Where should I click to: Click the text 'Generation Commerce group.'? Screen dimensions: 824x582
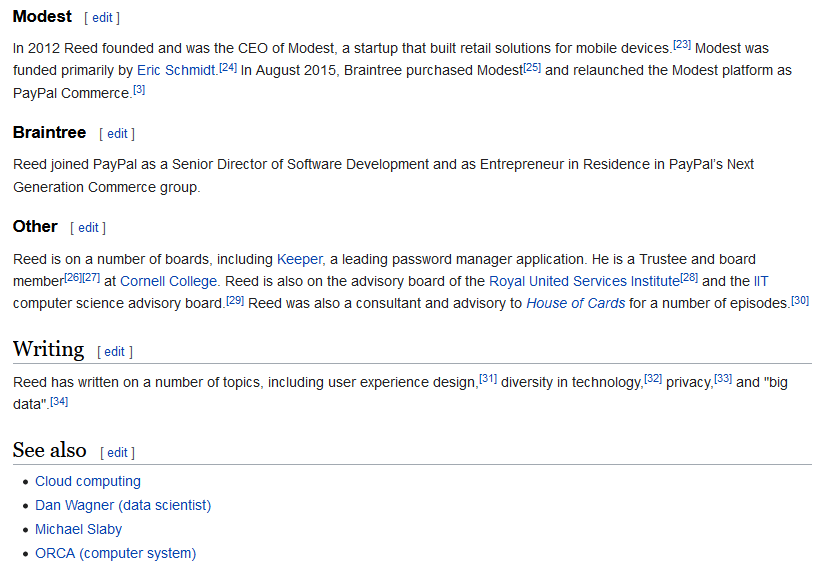click(107, 188)
